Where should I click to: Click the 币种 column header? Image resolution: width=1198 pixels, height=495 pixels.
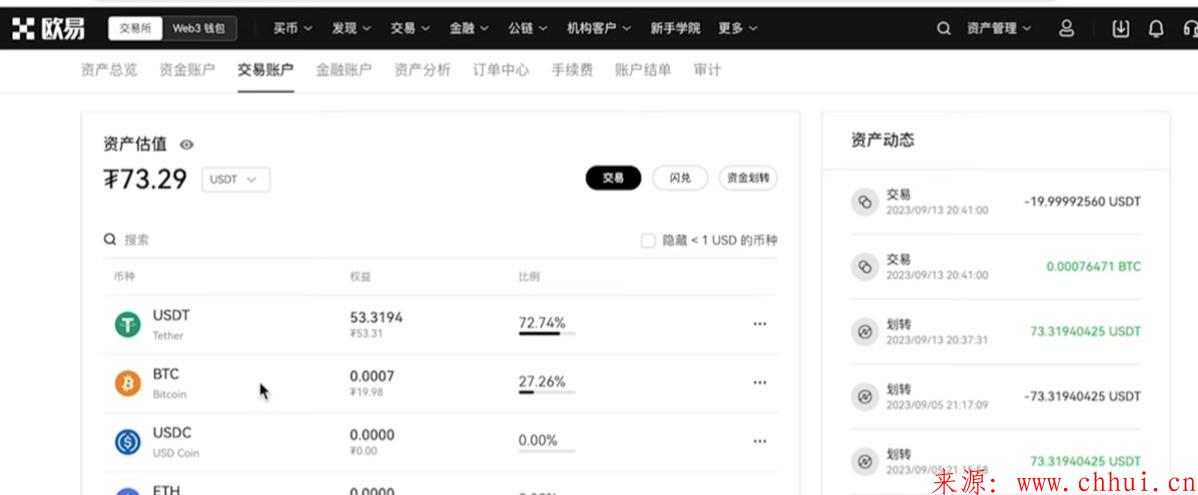[124, 277]
